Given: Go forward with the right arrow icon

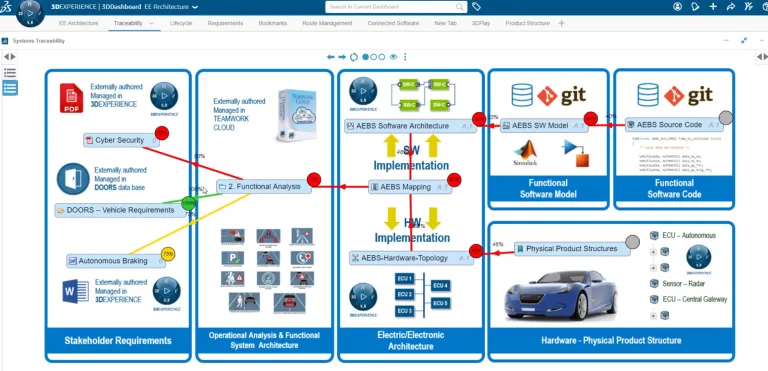Looking at the screenshot, I should pyautogui.click(x=342, y=57).
